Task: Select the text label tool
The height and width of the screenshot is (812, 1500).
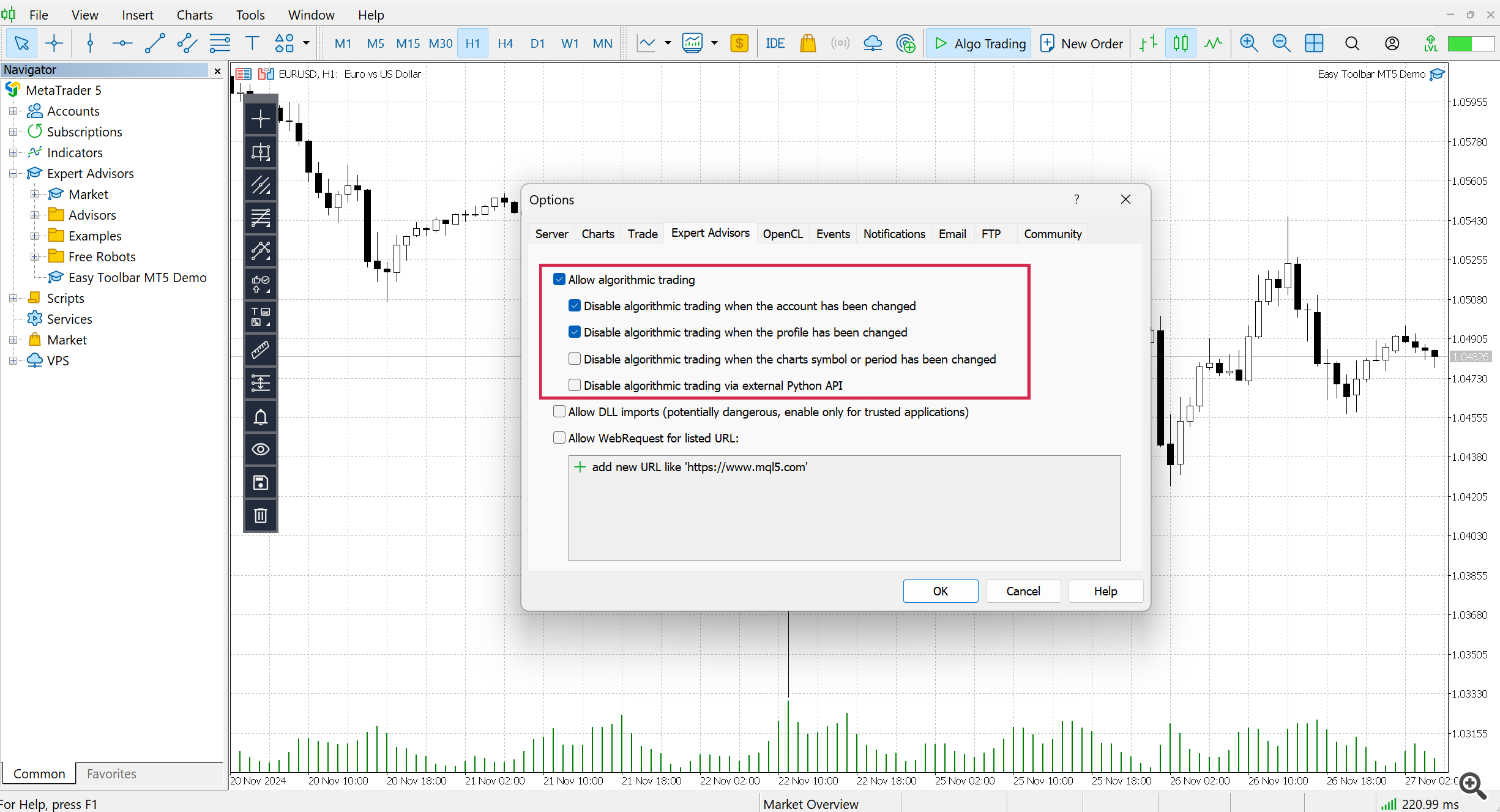Action: 252,43
